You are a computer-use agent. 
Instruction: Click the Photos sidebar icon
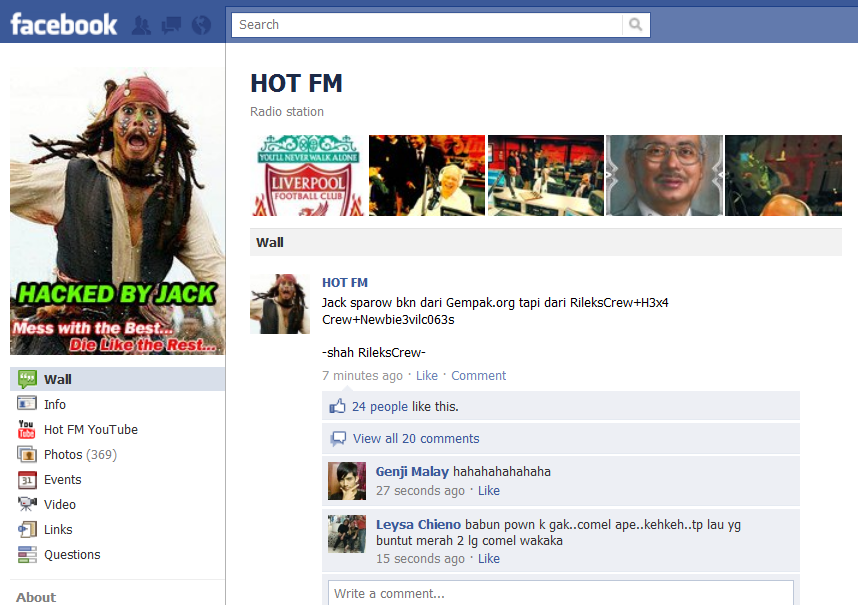27,454
